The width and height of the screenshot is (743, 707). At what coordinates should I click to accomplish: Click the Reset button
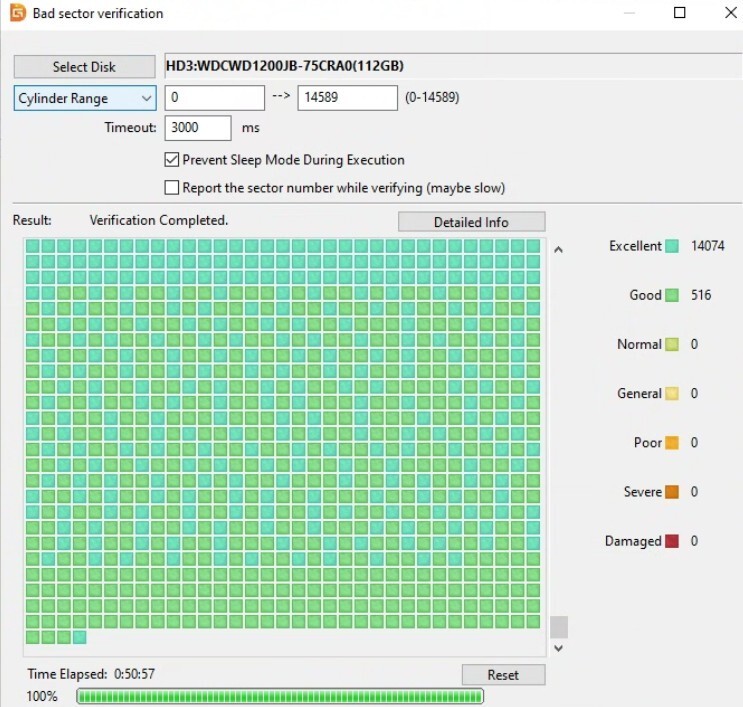coord(503,675)
